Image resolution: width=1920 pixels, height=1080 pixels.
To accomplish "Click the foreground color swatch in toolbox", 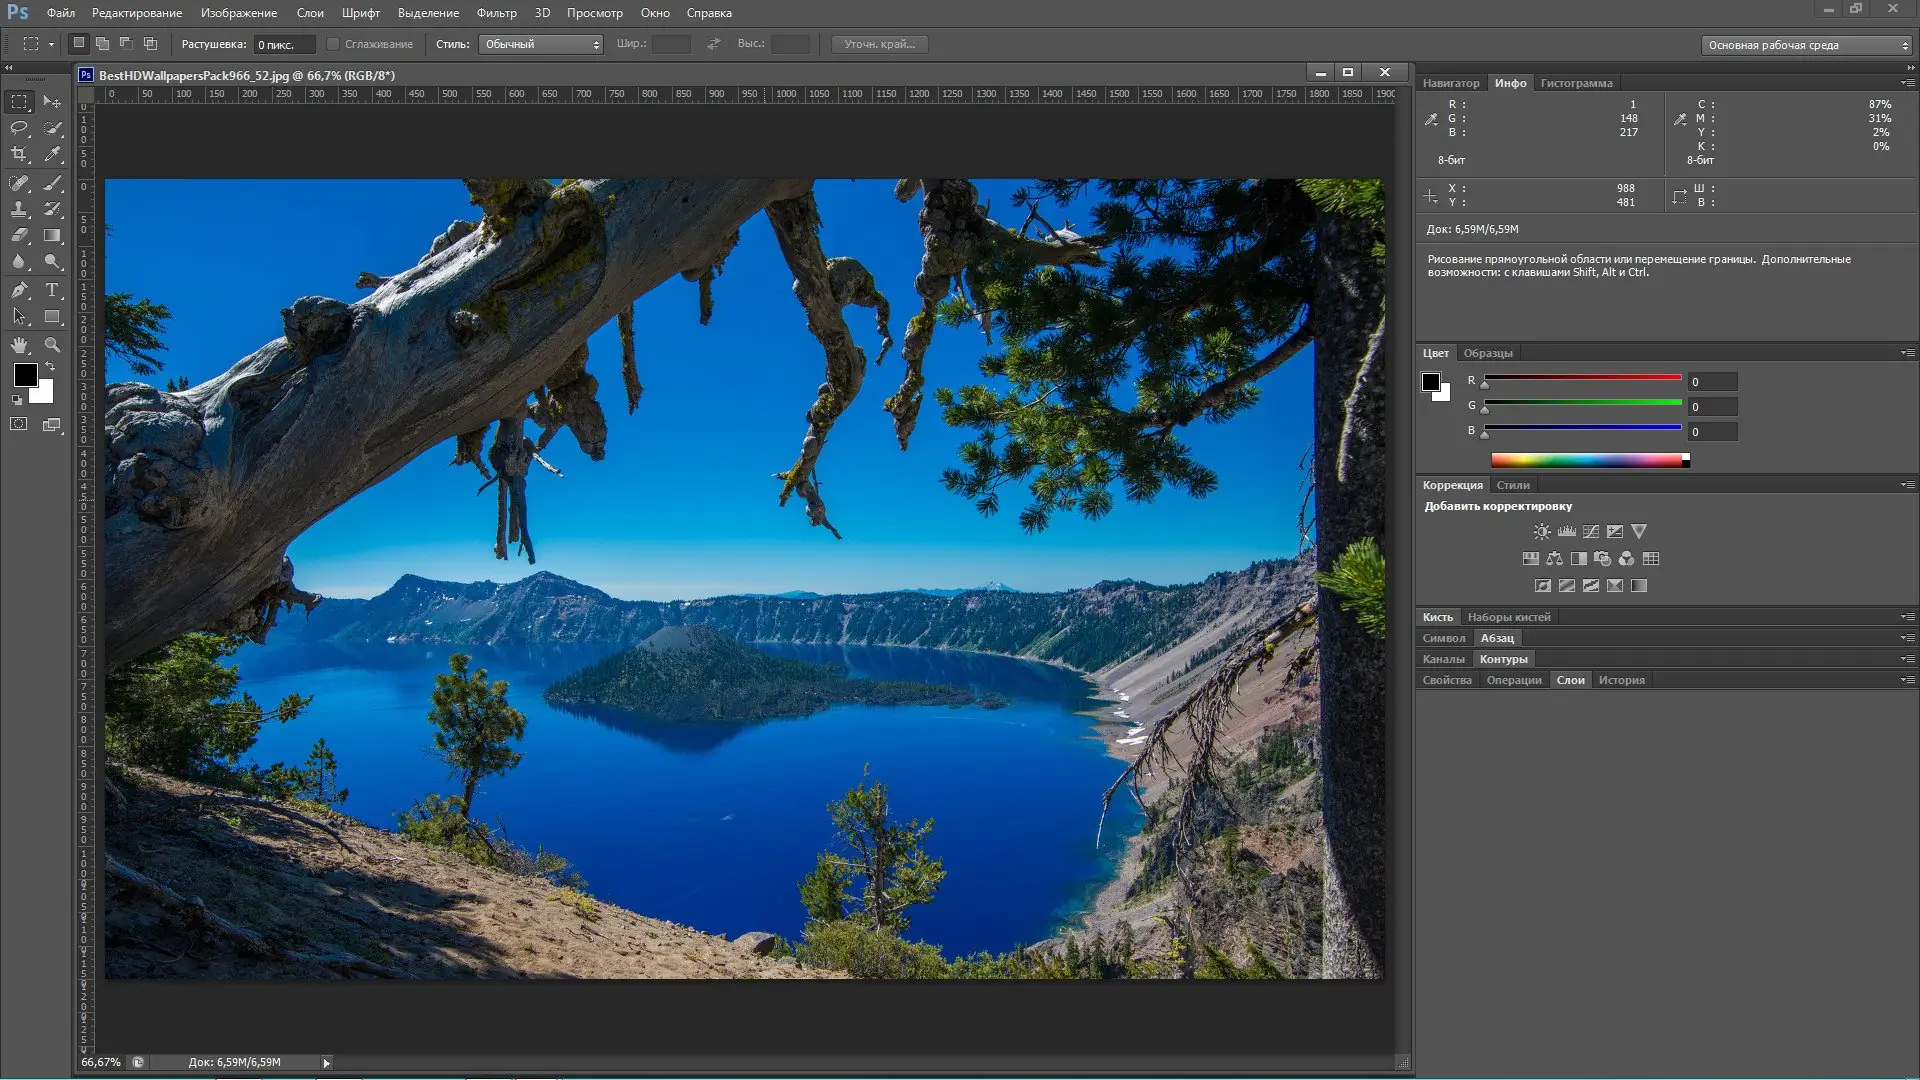I will pos(25,375).
